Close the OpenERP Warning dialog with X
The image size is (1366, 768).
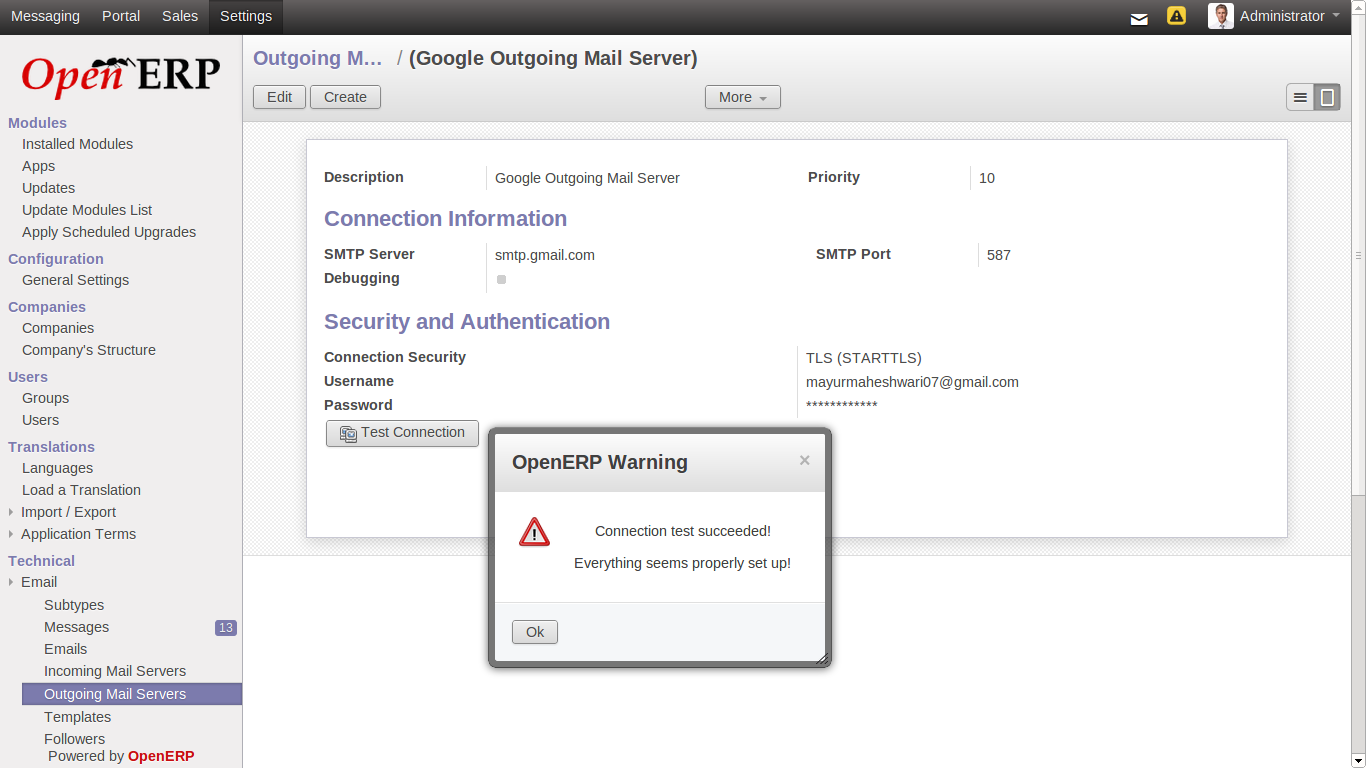click(x=805, y=461)
